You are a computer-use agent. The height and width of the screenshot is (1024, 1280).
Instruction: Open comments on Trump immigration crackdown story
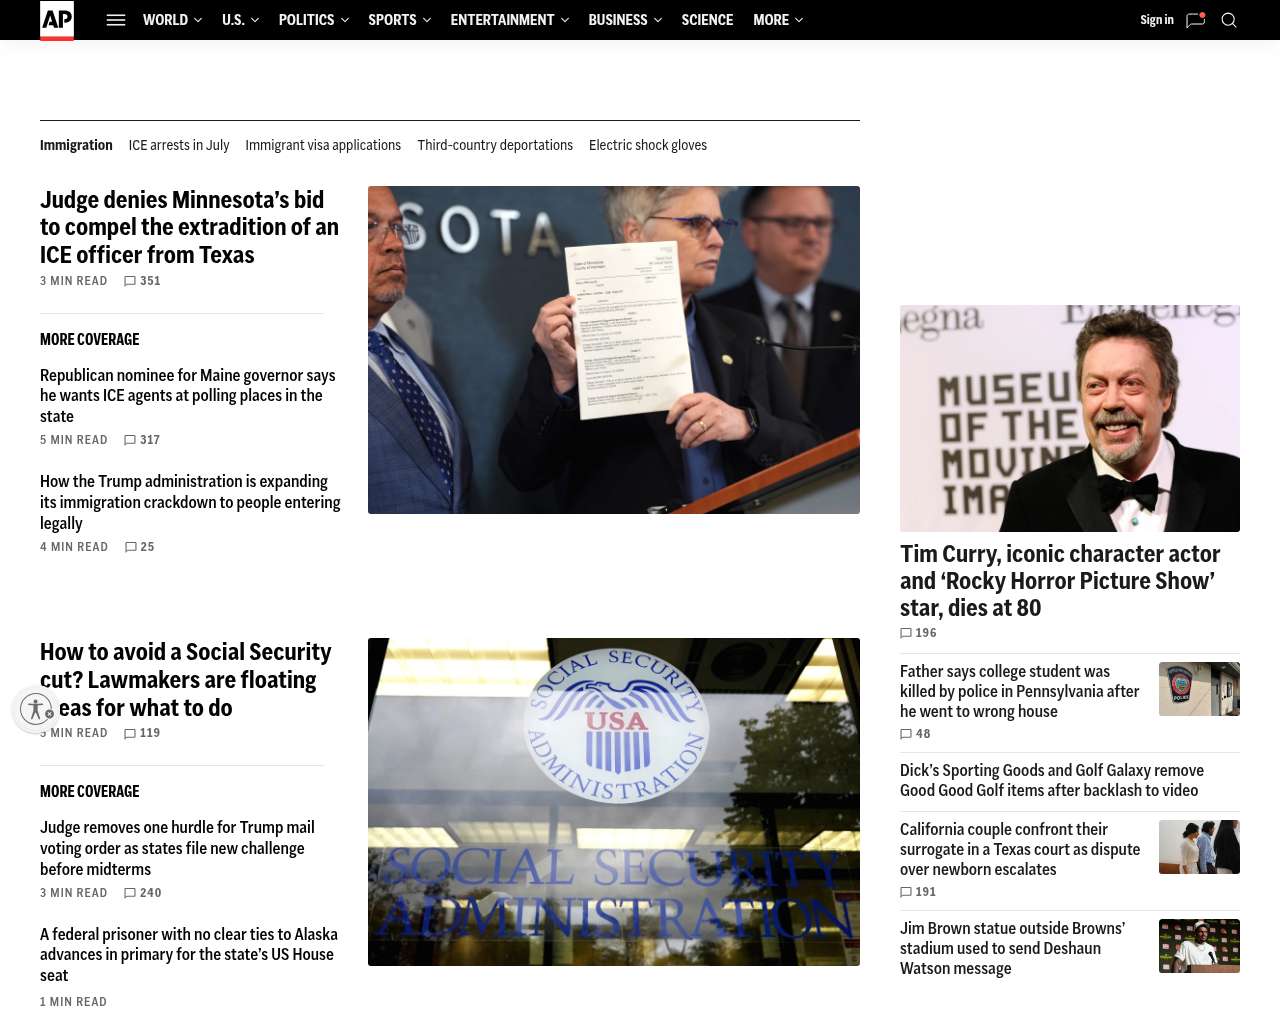140,547
